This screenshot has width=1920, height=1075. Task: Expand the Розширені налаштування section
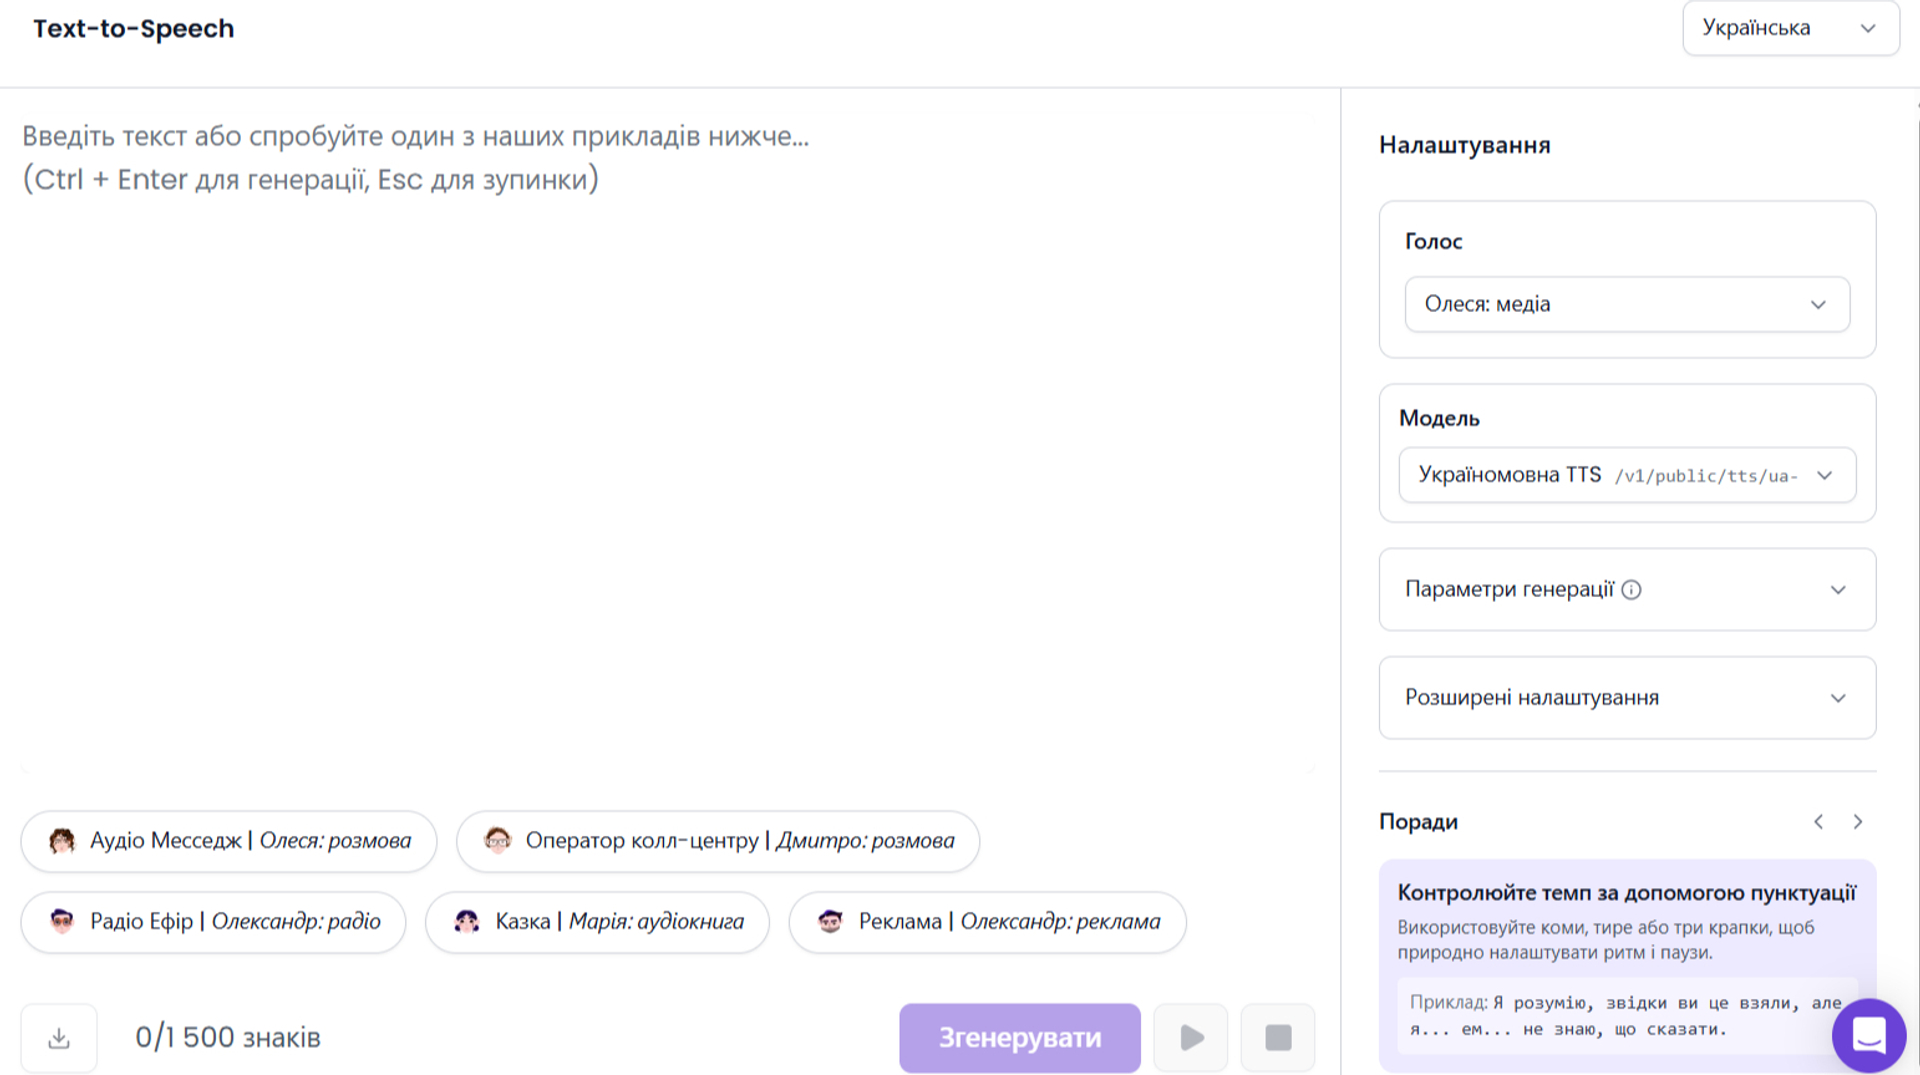pos(1627,697)
